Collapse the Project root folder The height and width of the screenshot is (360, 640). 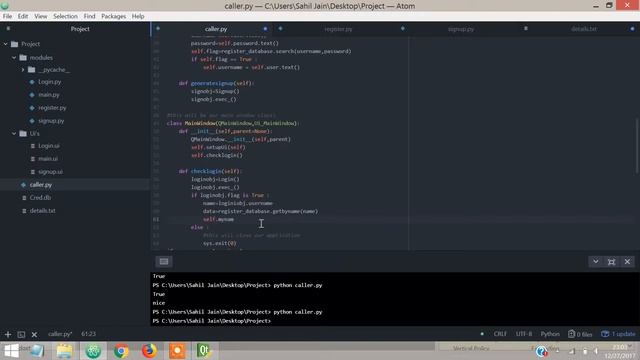[6, 44]
